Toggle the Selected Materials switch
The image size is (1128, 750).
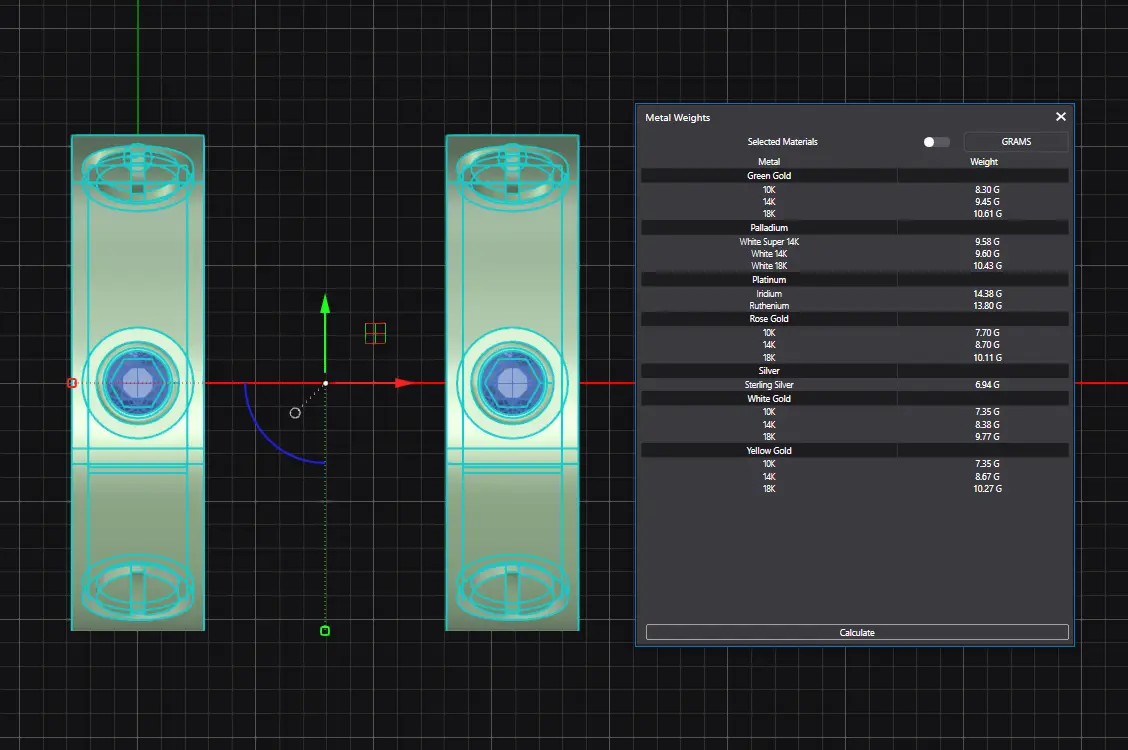[936, 142]
